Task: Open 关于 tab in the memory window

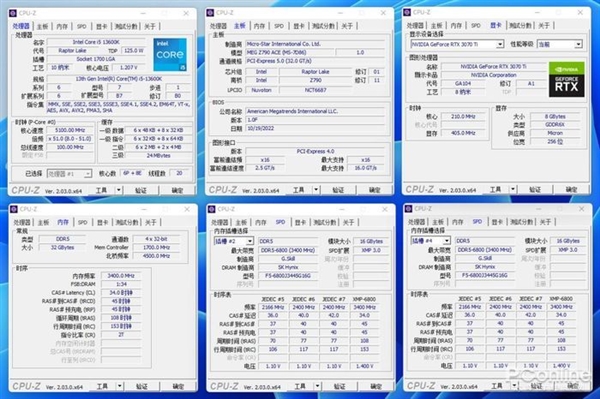Action: pyautogui.click(x=150, y=222)
